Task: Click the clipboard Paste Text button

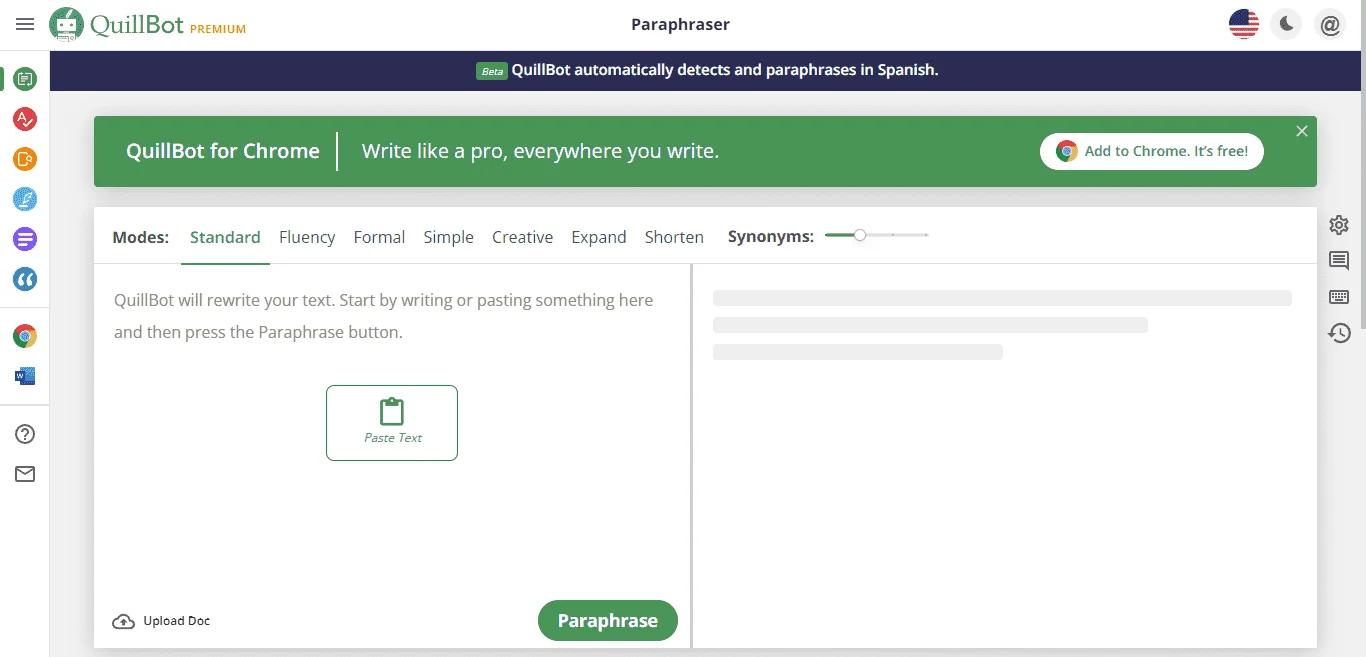Action: pyautogui.click(x=392, y=423)
